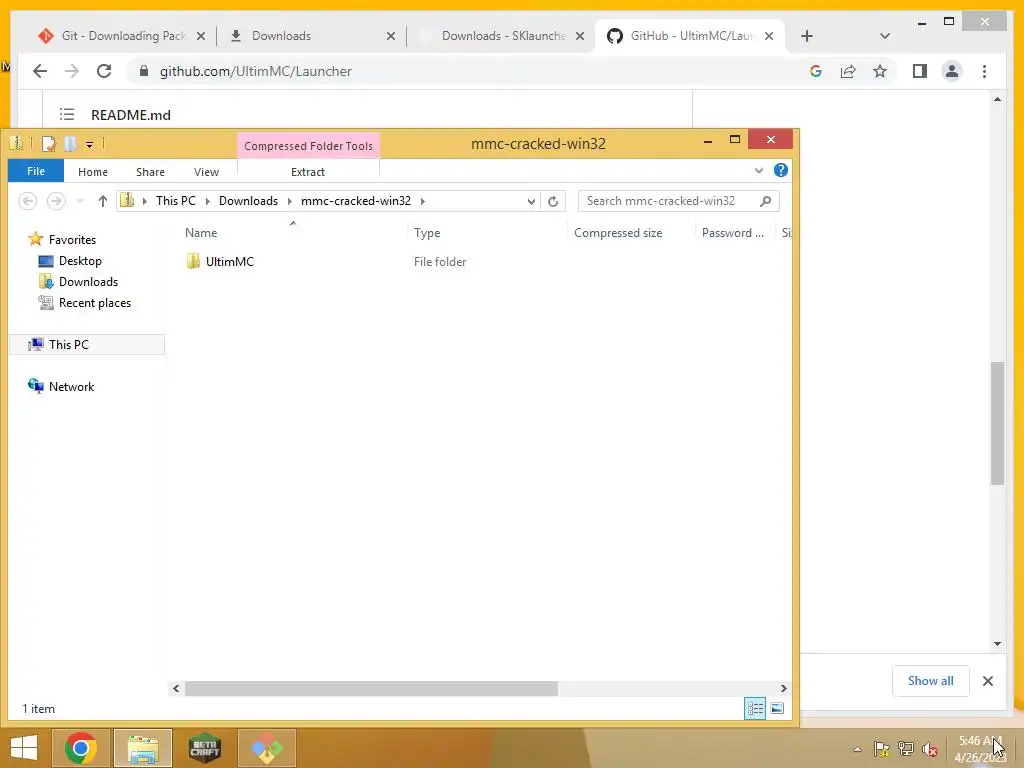Open Chrome side panel

(920, 71)
